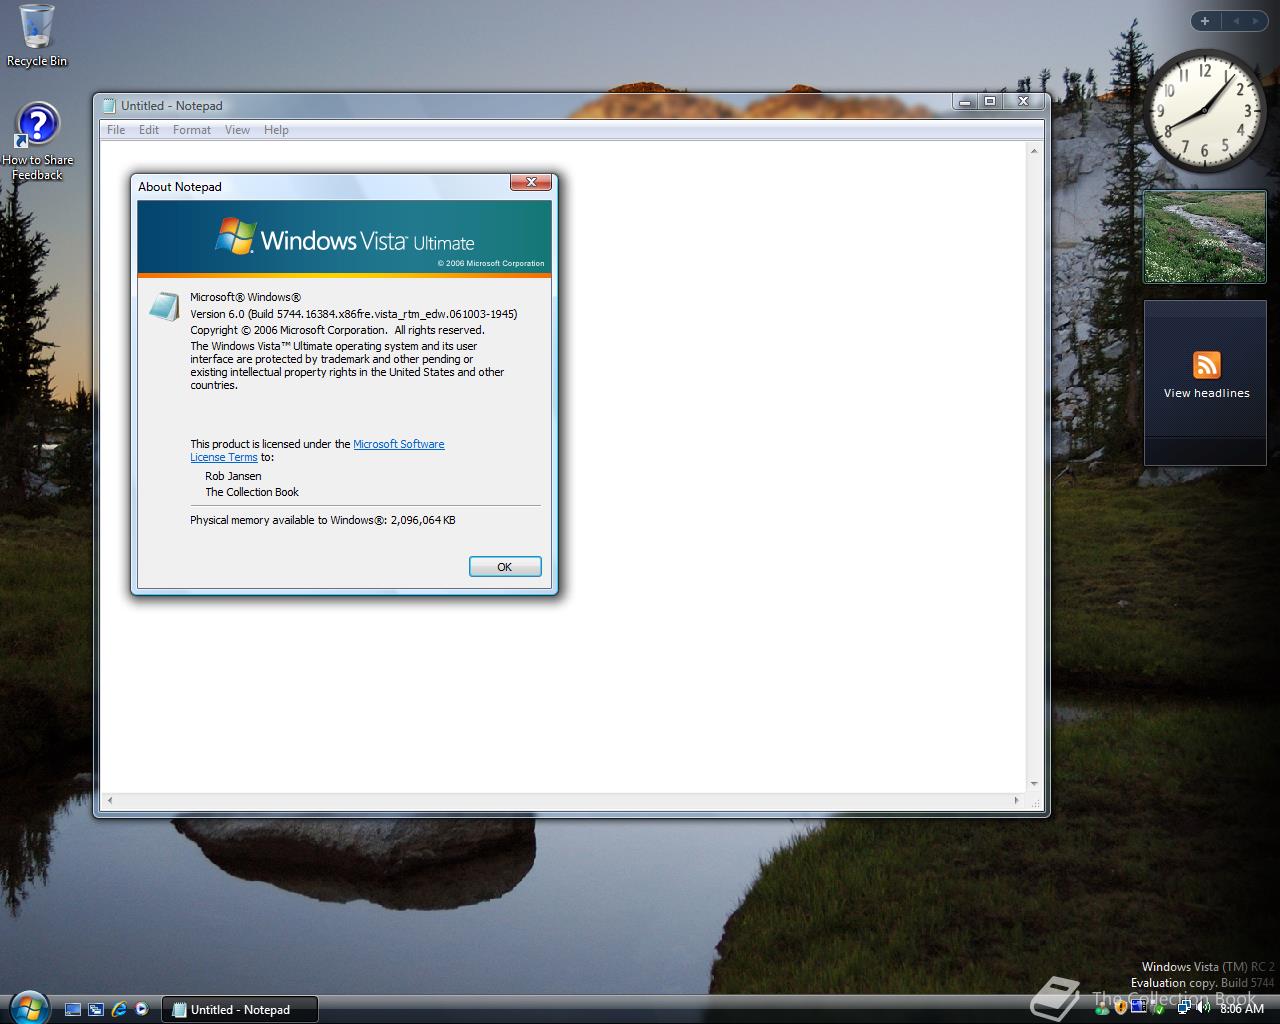Open the Recycle Bin desktop icon

36,36
